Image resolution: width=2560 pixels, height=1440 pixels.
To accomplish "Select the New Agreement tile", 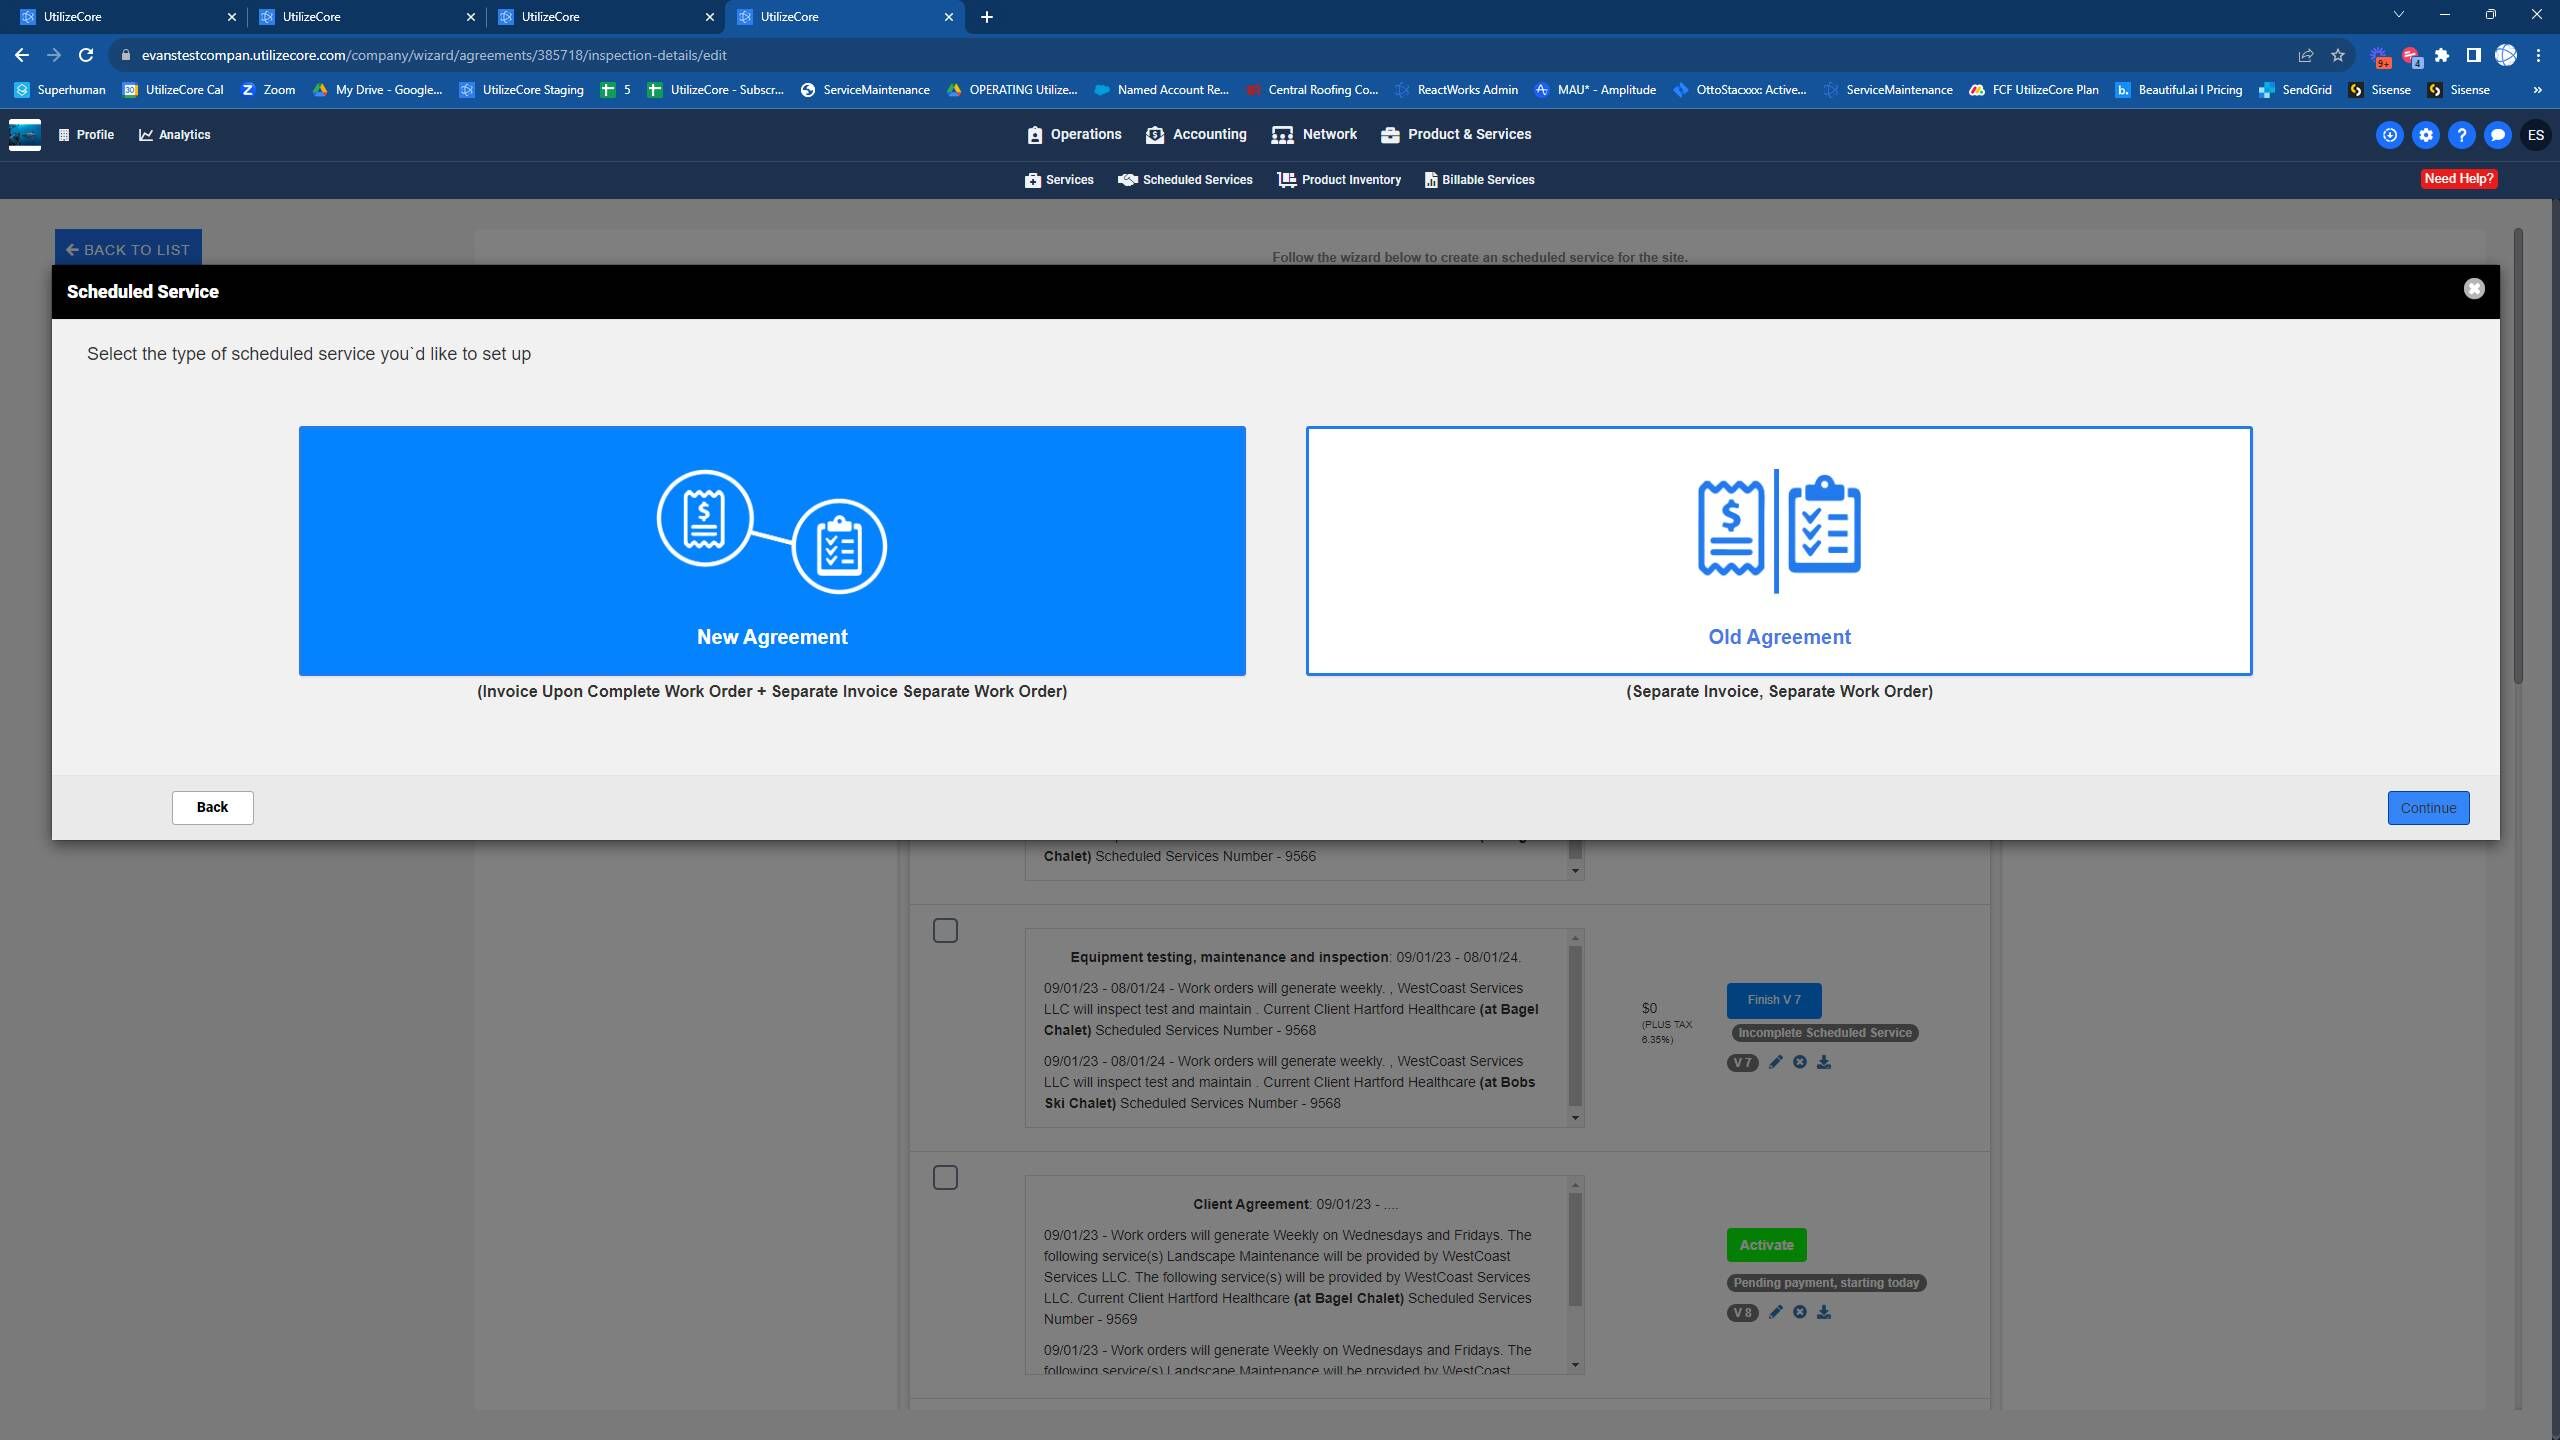I will [771, 551].
